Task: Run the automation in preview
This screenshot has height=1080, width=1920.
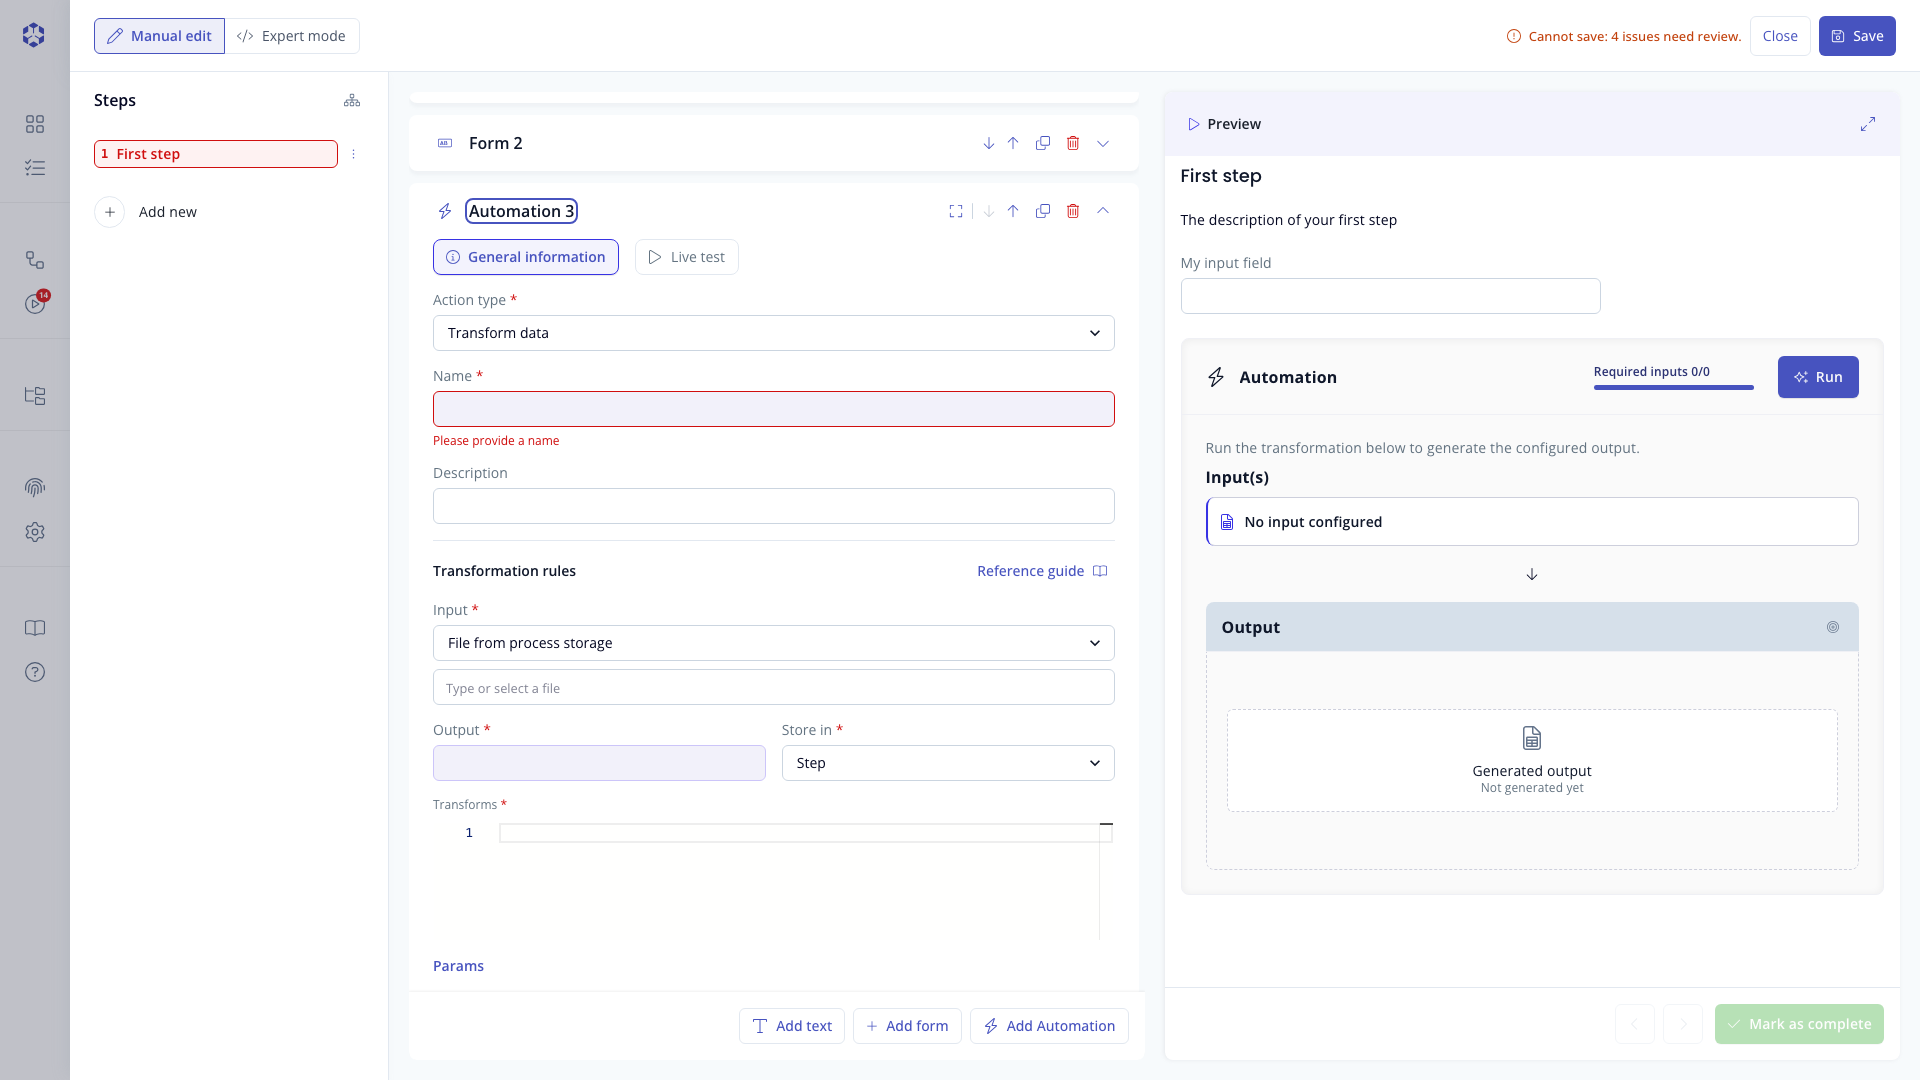Action: (x=1818, y=377)
